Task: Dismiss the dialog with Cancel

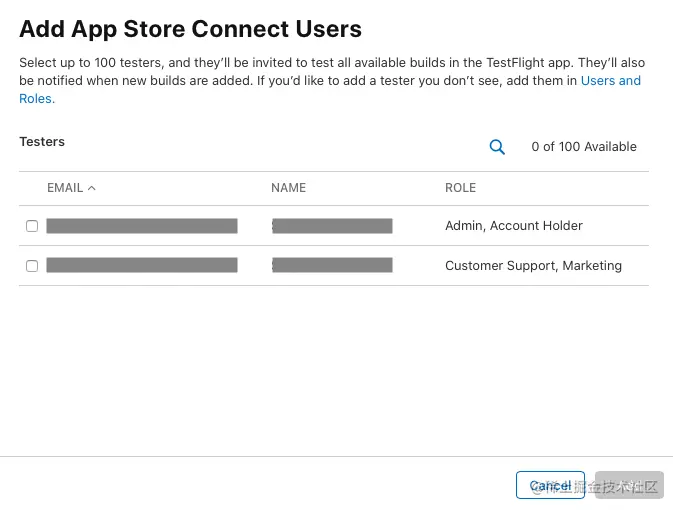Action: pyautogui.click(x=550, y=485)
